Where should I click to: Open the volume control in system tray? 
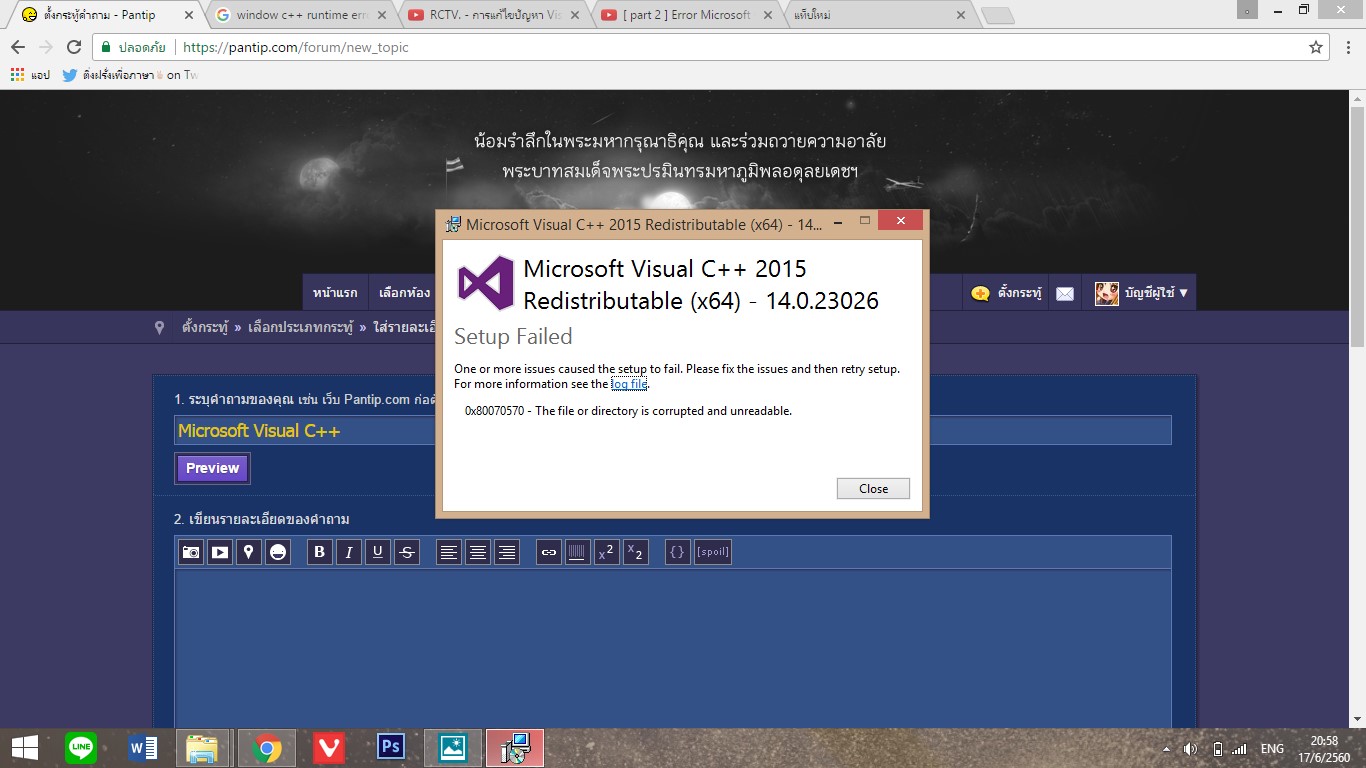click(1190, 749)
